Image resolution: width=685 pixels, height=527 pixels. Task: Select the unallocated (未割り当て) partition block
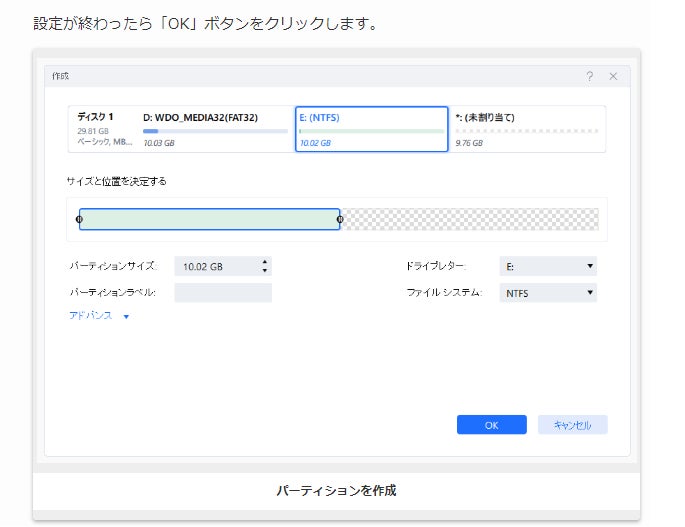[x=527, y=129]
